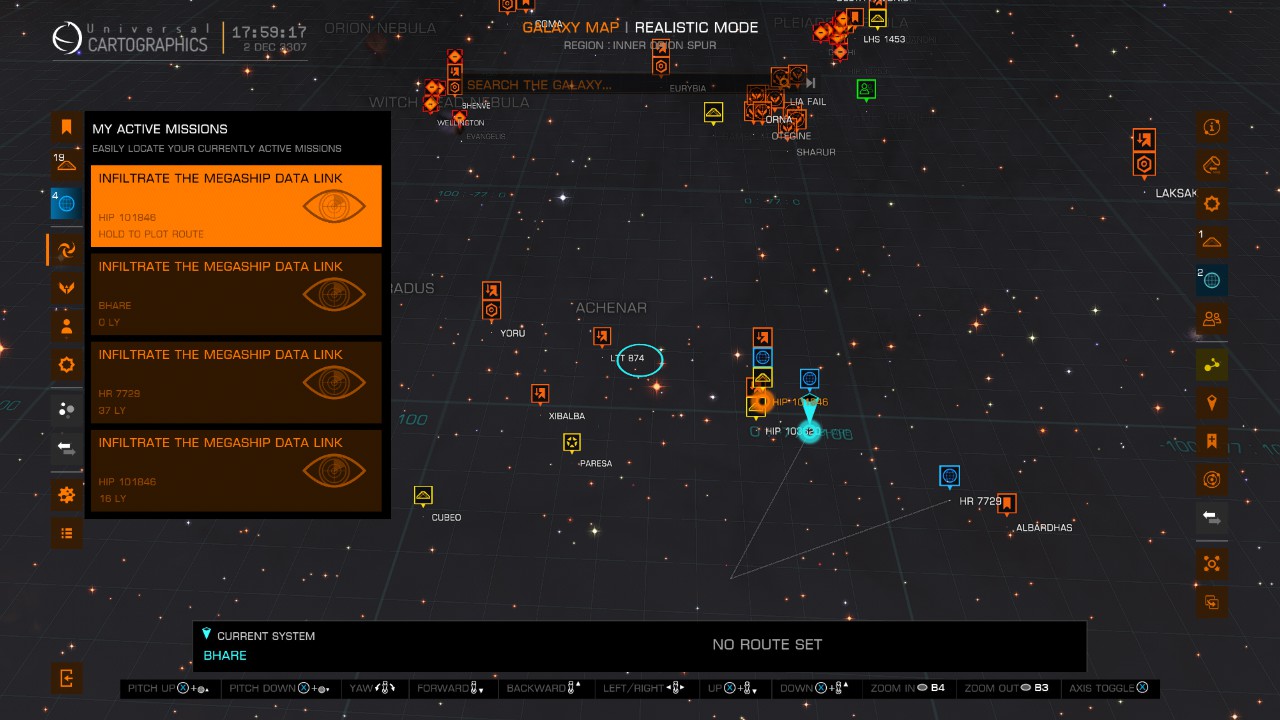The image size is (1280, 720).
Task: Click the orange marker stack above LAKSAK
Action: point(1144,152)
